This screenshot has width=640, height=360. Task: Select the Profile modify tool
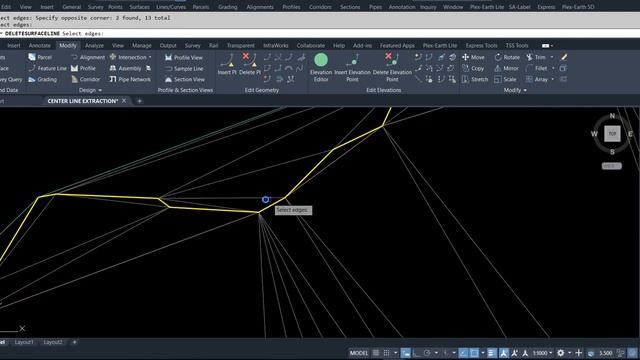click(83, 68)
